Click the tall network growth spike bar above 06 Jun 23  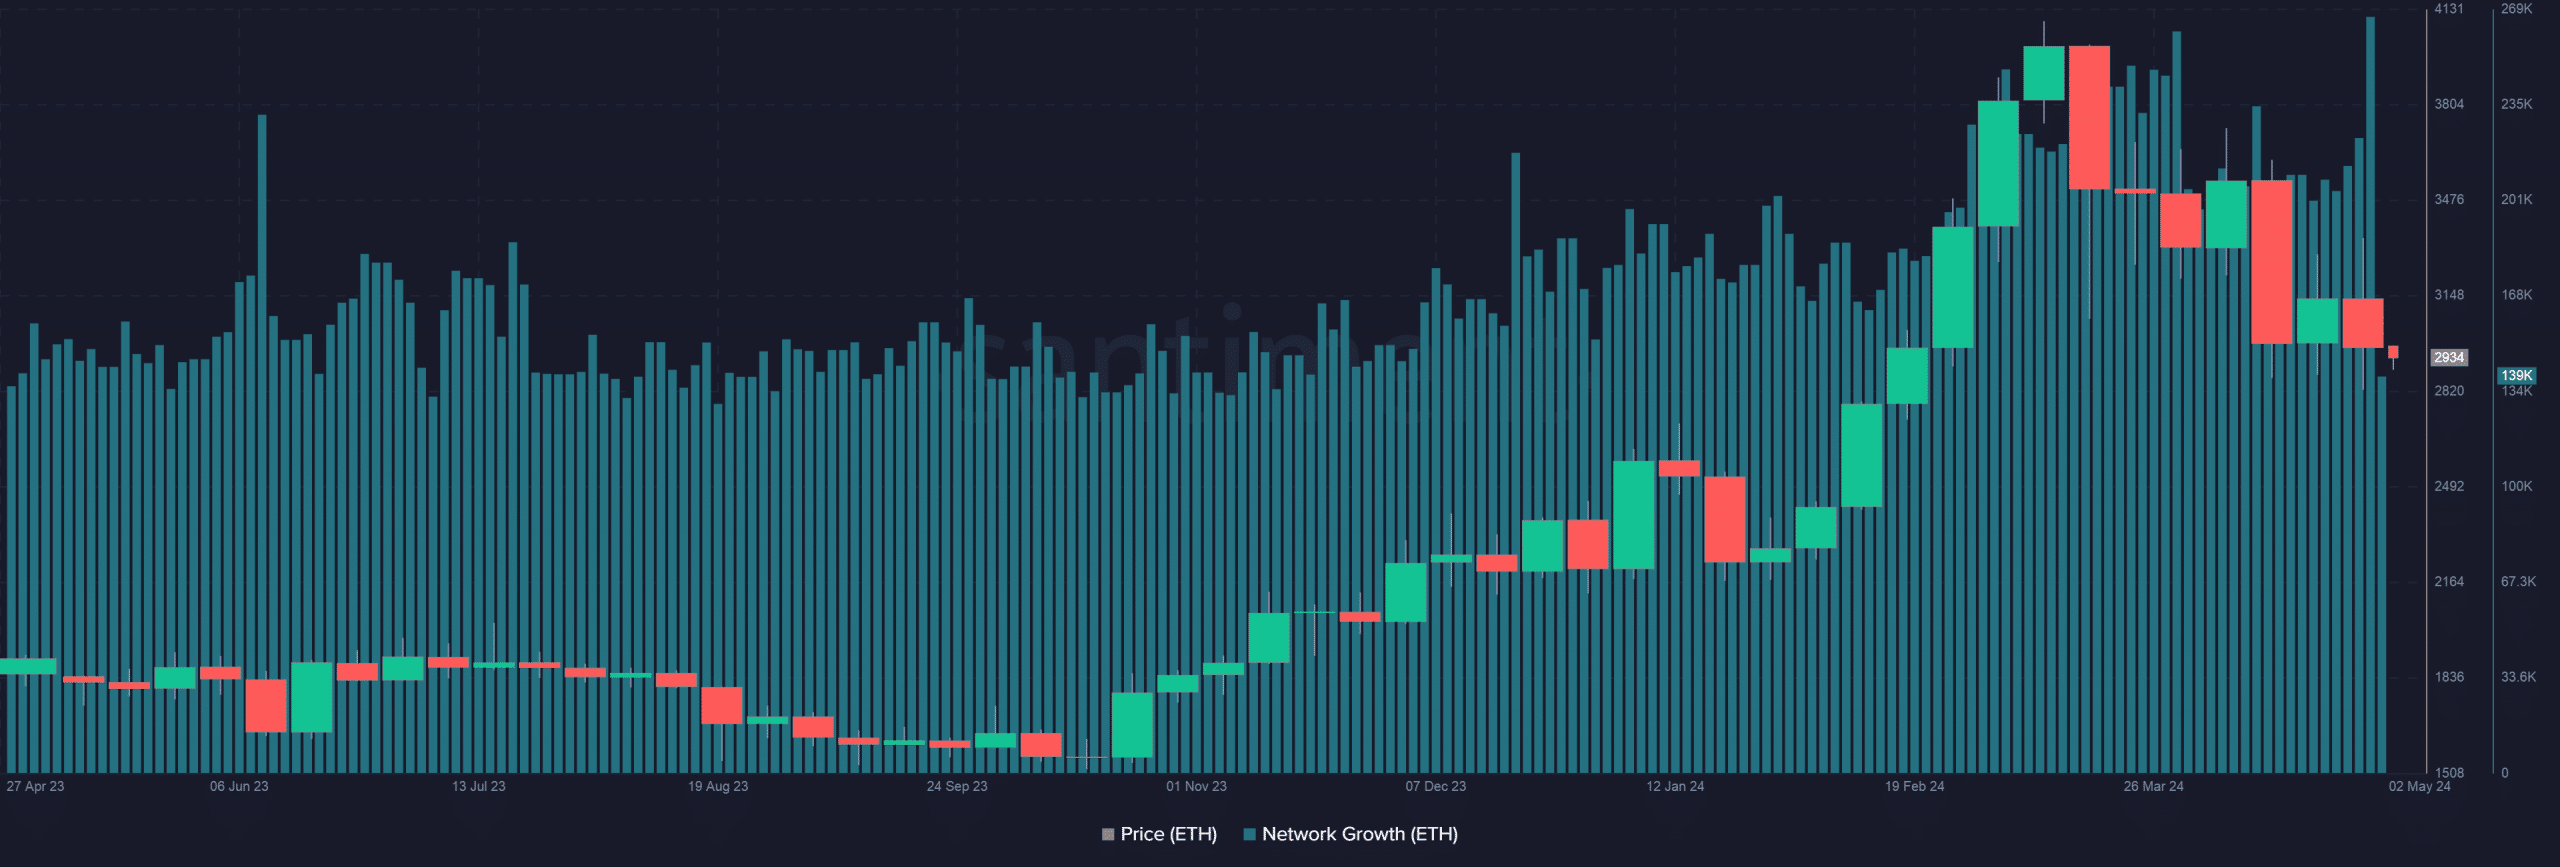coord(262,443)
